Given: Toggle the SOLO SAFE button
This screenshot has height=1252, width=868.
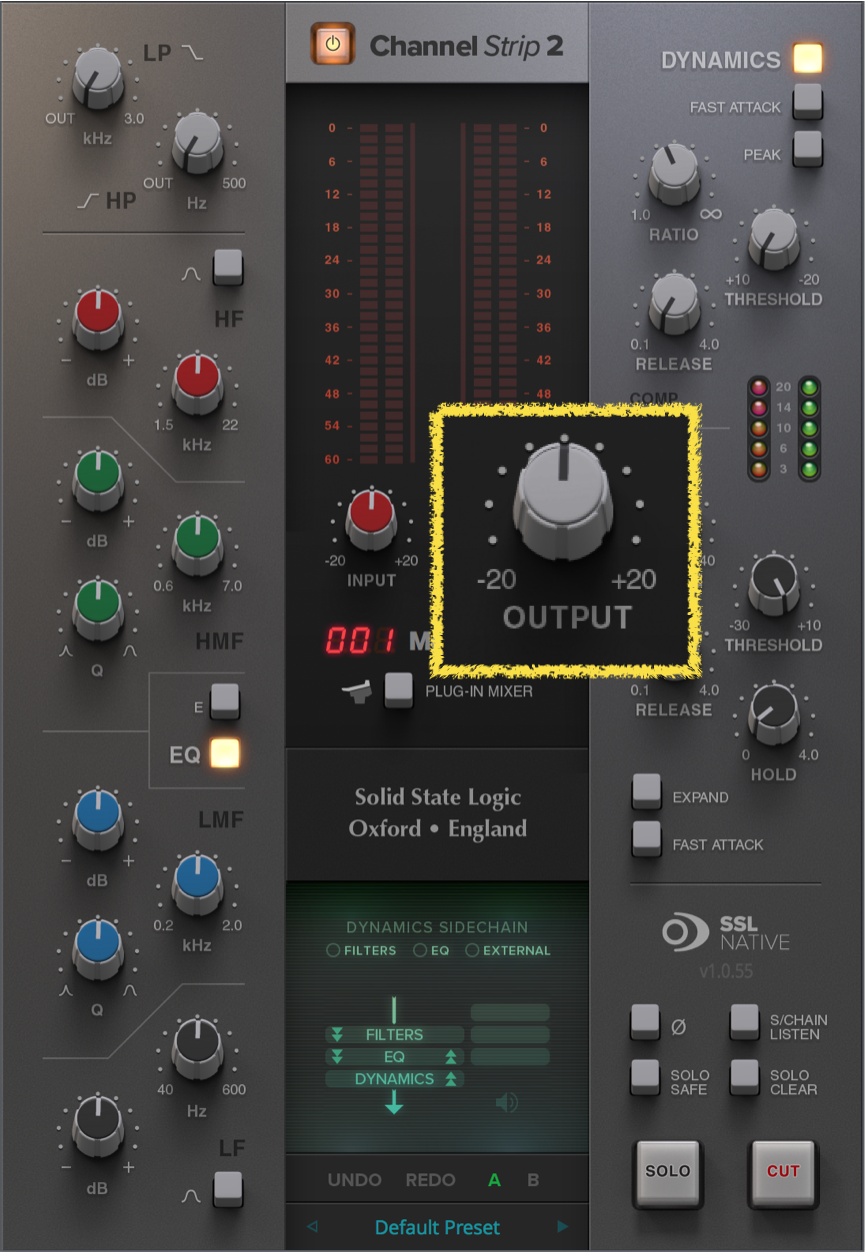Looking at the screenshot, I should point(645,1076).
